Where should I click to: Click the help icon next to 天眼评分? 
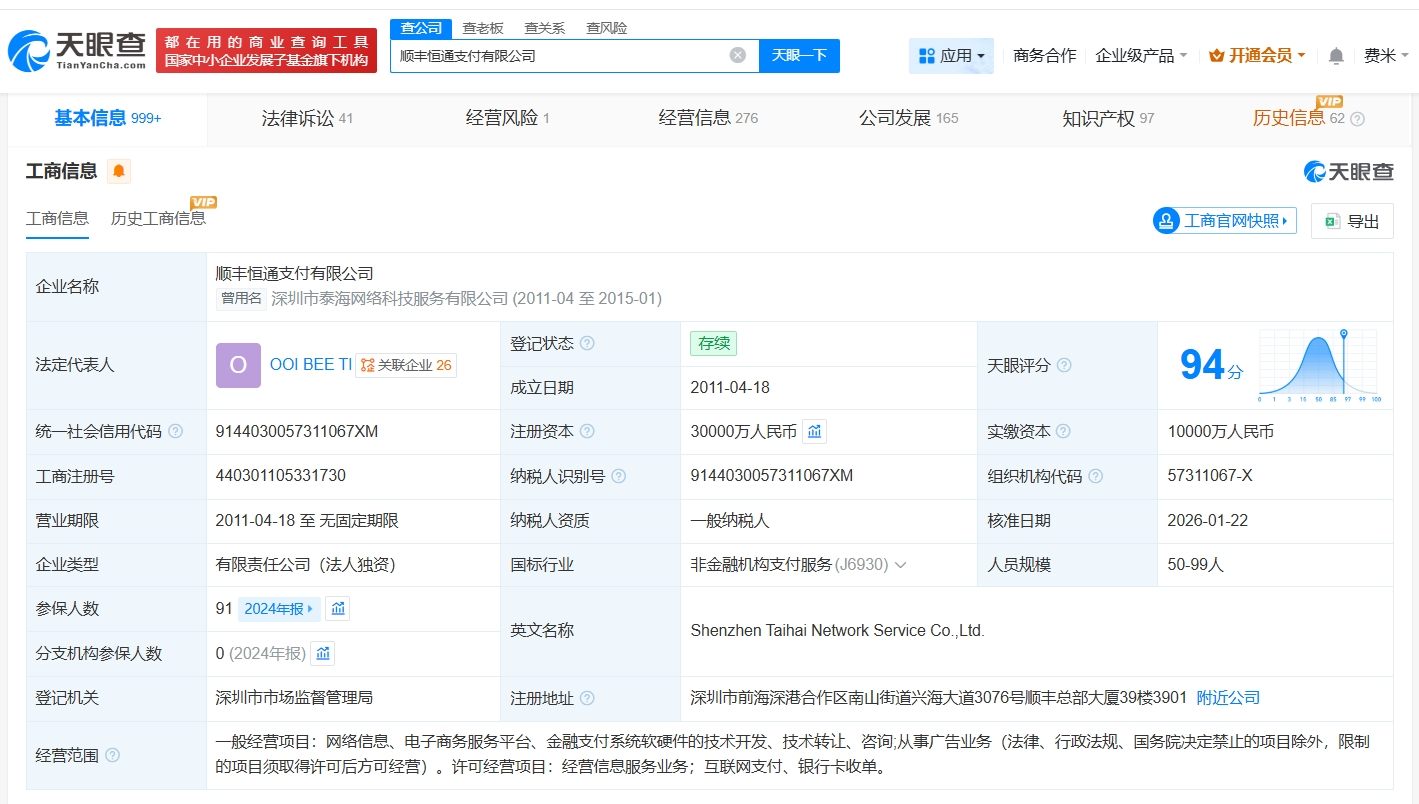click(1064, 365)
